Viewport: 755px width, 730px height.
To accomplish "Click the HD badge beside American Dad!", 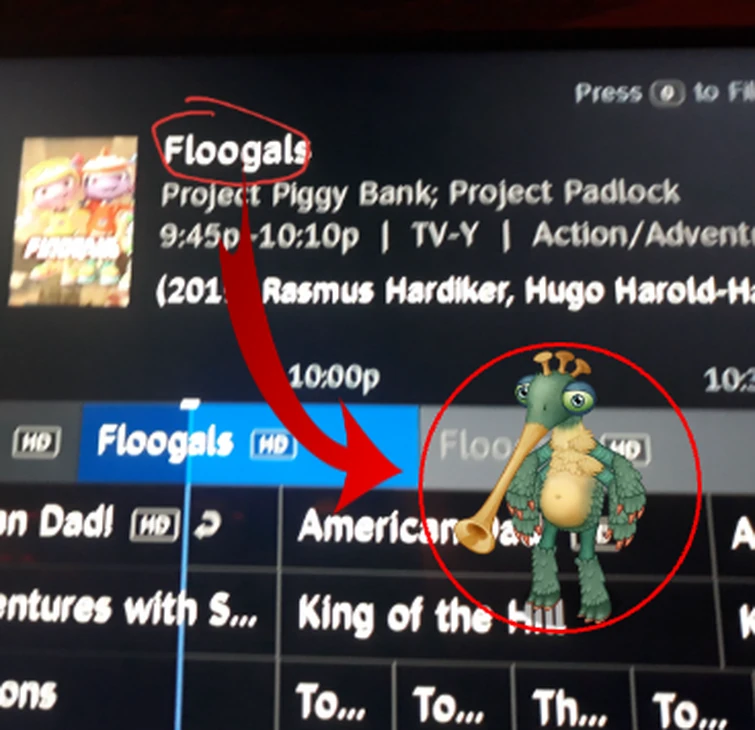I will [x=155, y=524].
